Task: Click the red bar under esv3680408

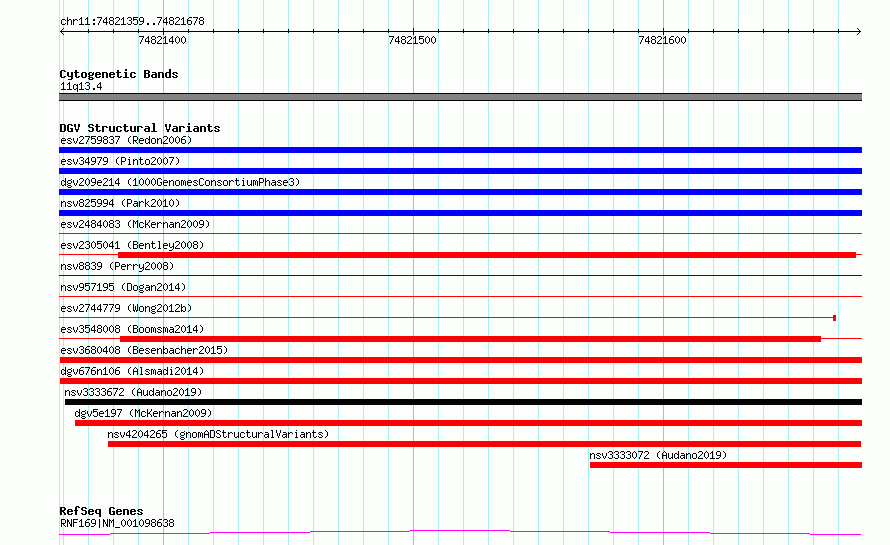Action: coord(460,360)
